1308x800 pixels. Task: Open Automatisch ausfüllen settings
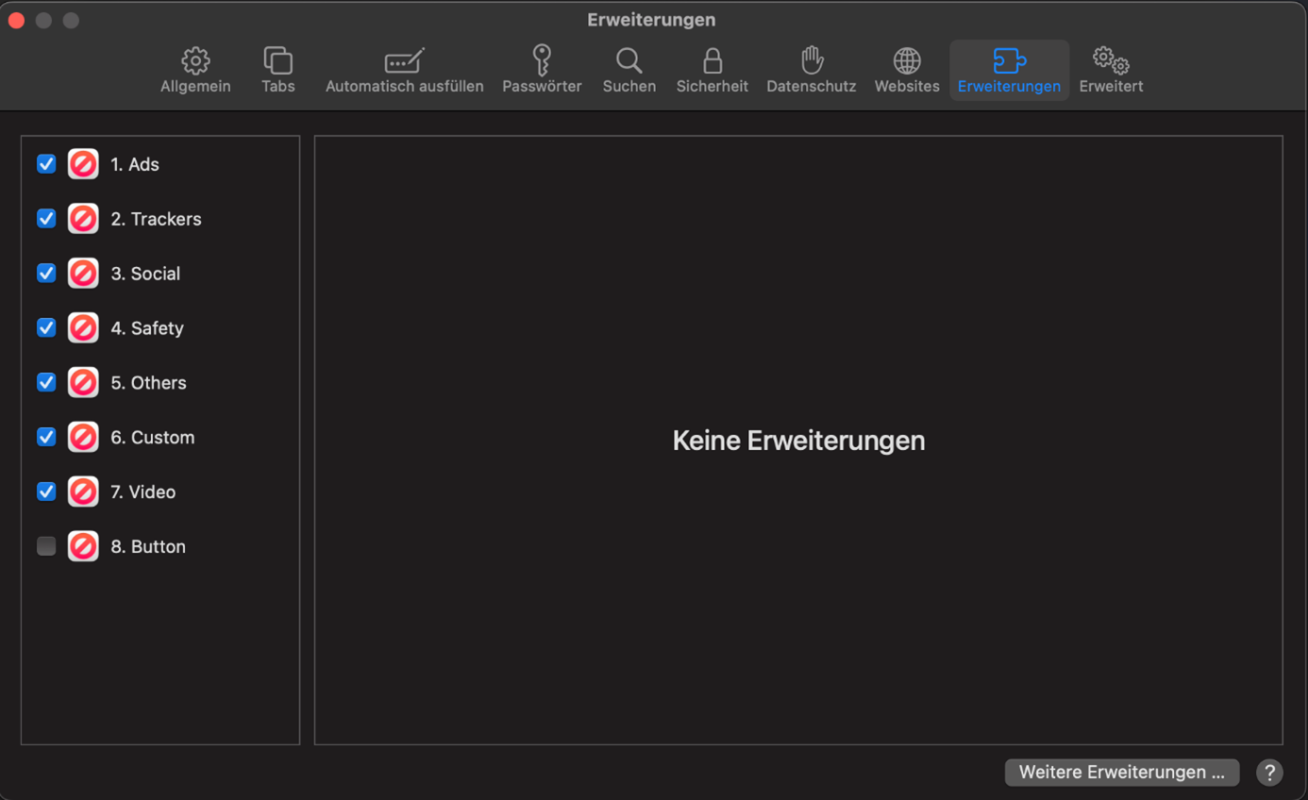(404, 61)
